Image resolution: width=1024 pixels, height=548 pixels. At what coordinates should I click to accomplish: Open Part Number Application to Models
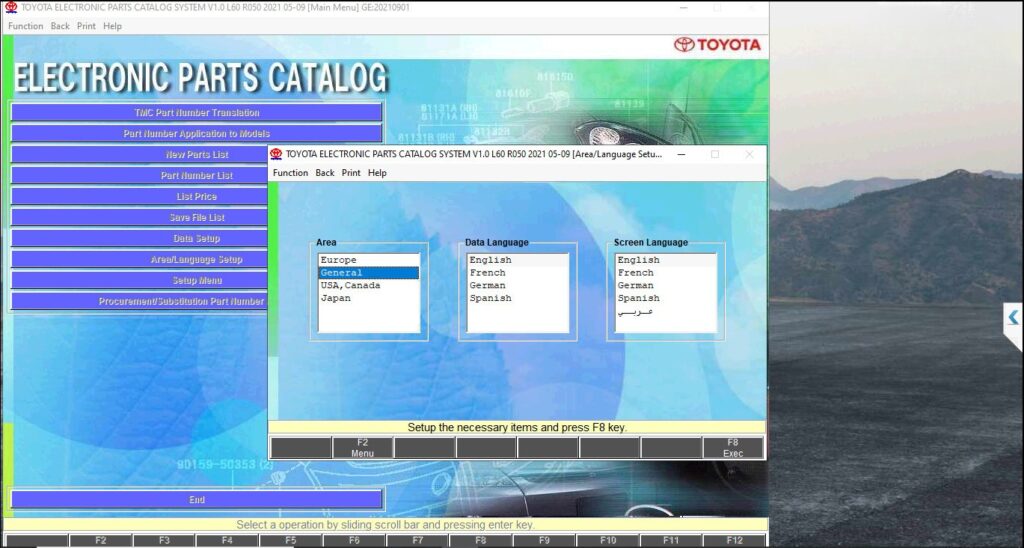click(197, 133)
